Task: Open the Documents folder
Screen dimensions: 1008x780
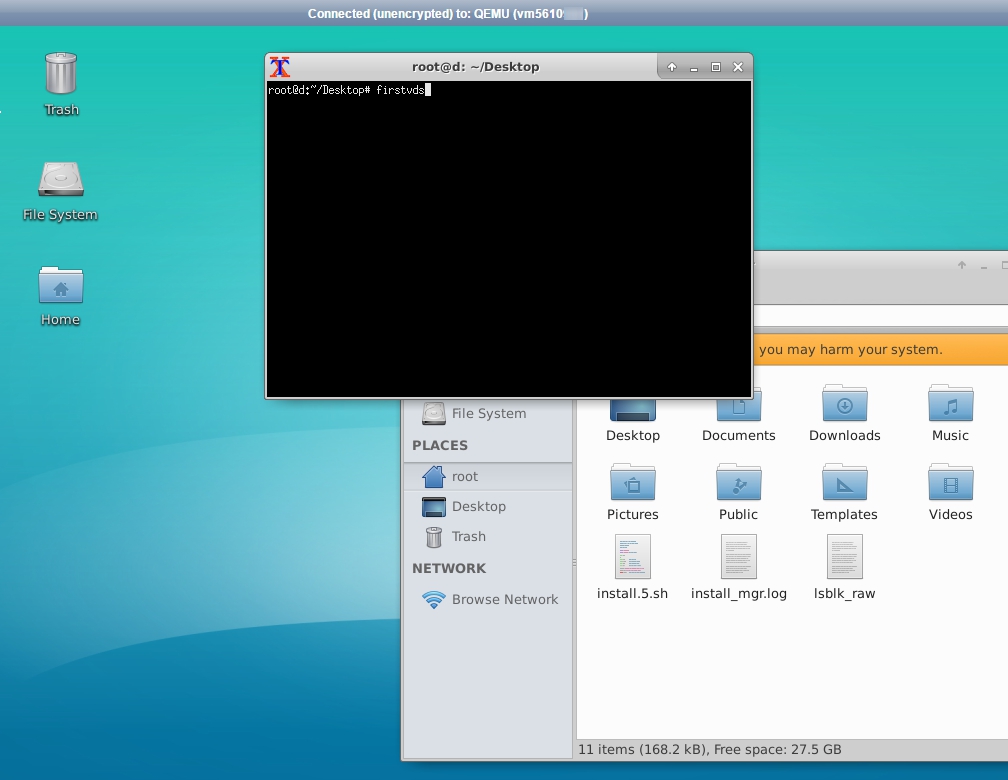Action: (738, 405)
